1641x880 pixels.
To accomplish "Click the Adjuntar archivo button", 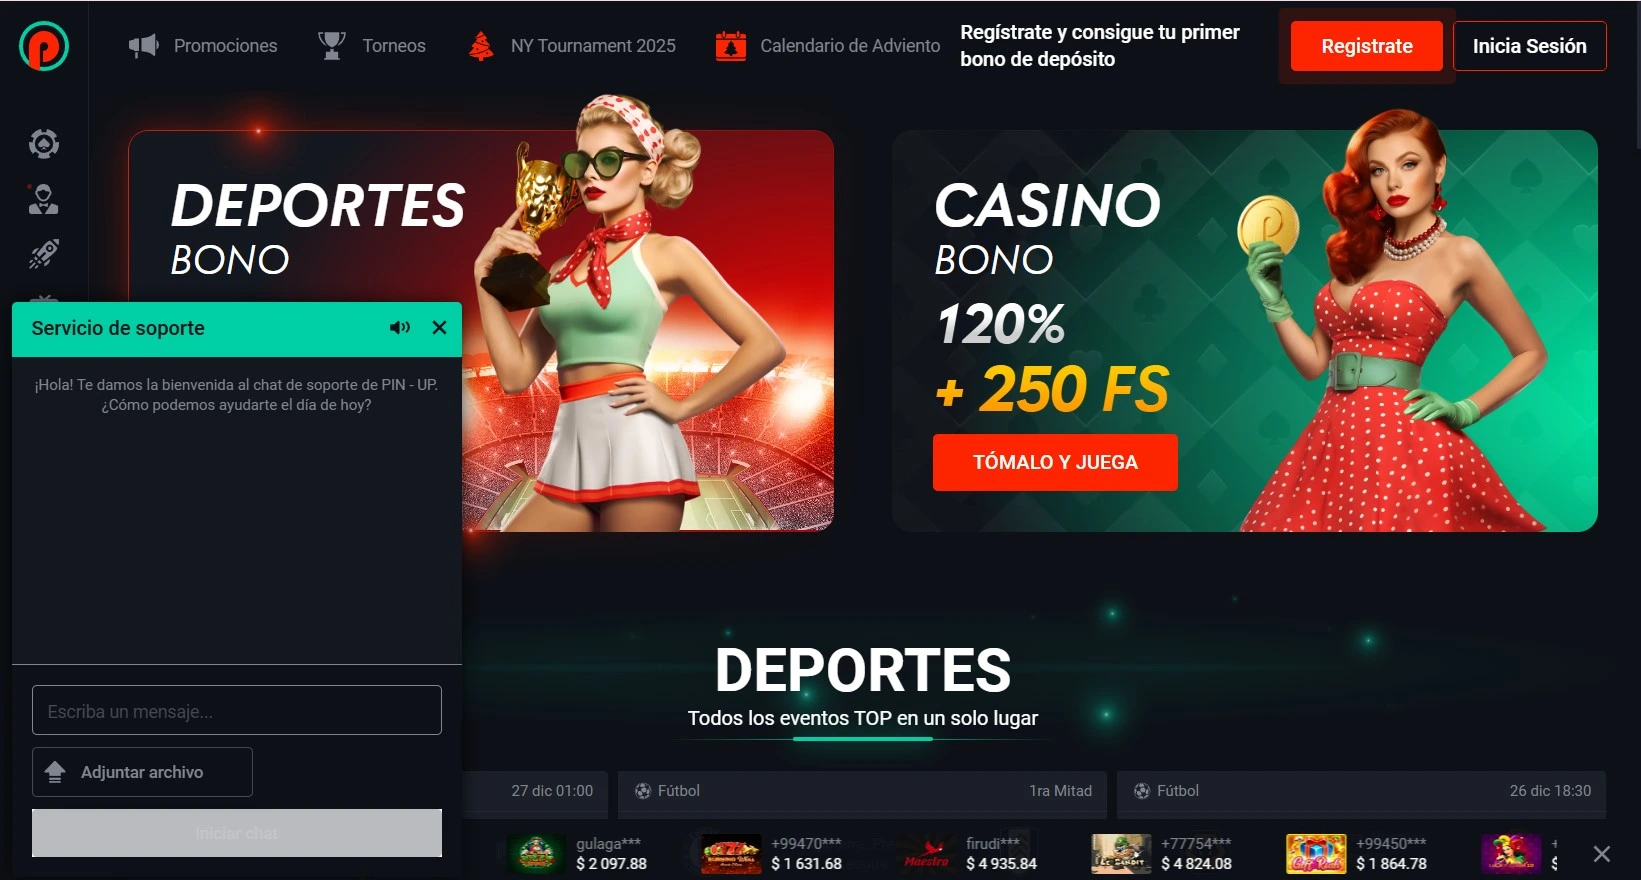I will click(x=142, y=772).
